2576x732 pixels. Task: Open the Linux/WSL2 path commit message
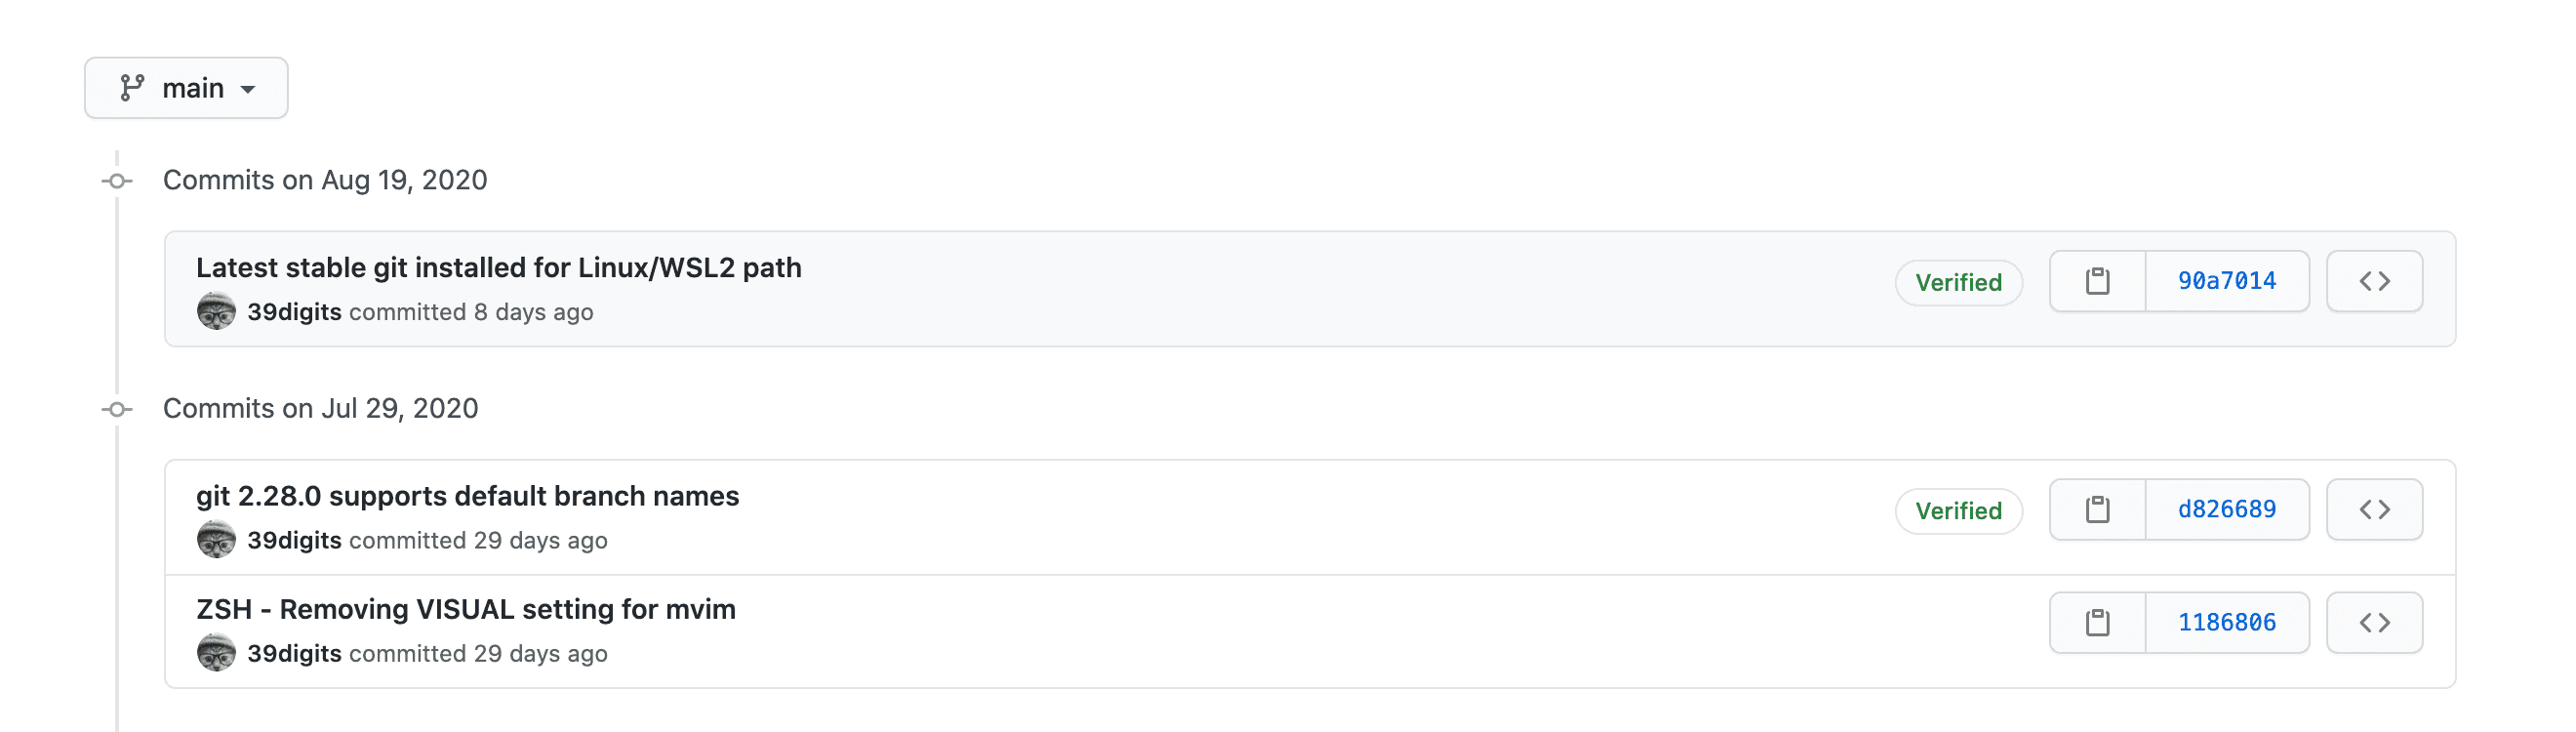coord(499,267)
